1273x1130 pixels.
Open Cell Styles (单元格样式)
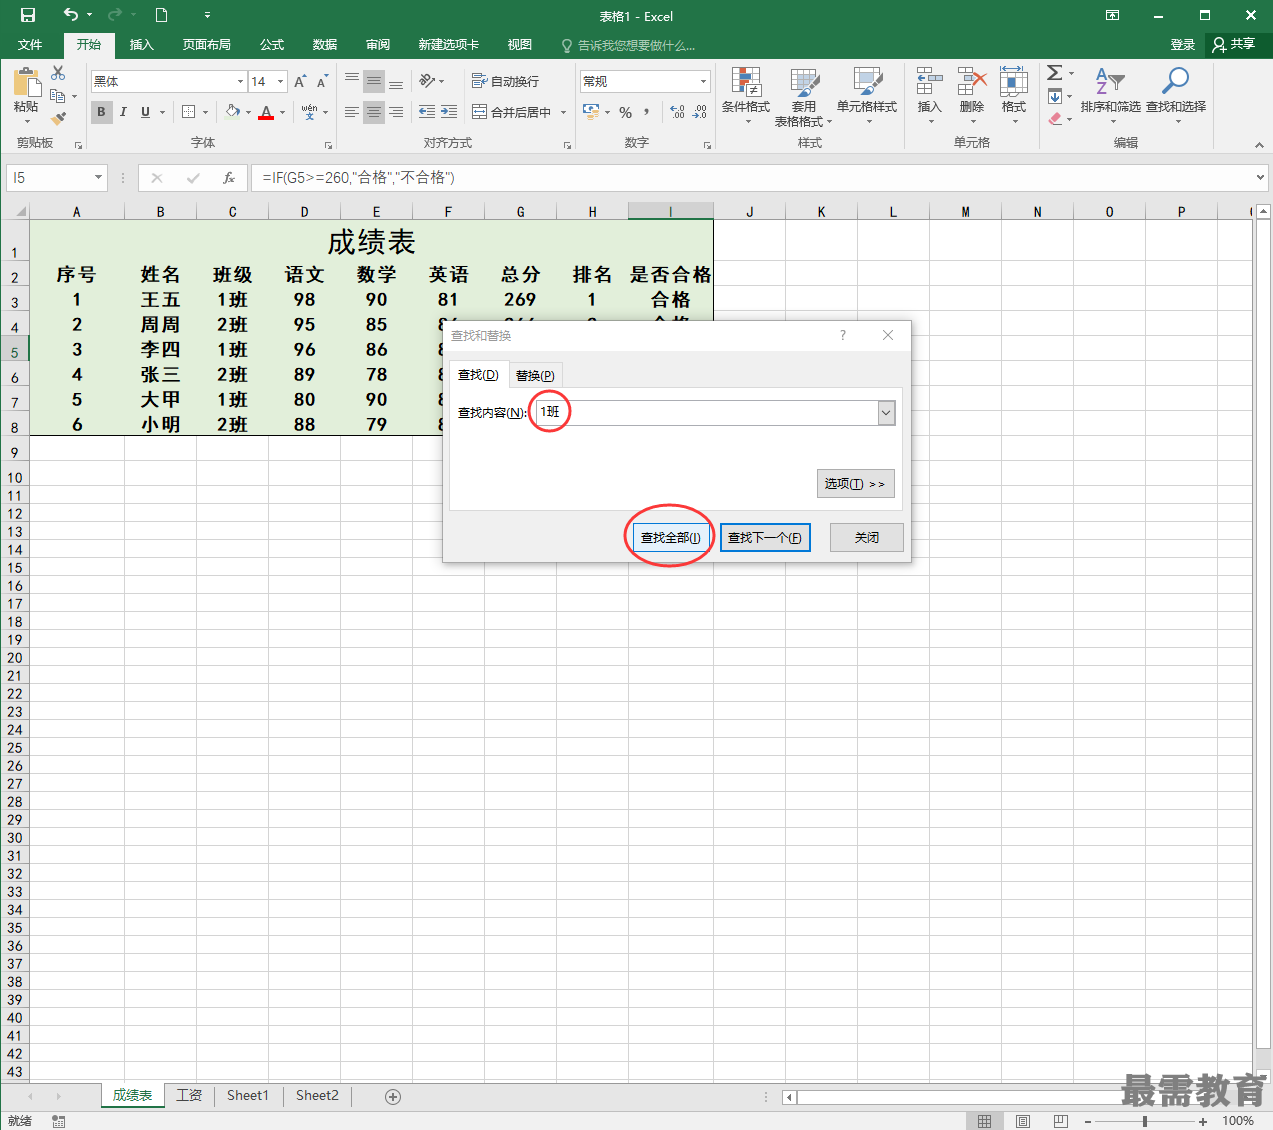867,95
